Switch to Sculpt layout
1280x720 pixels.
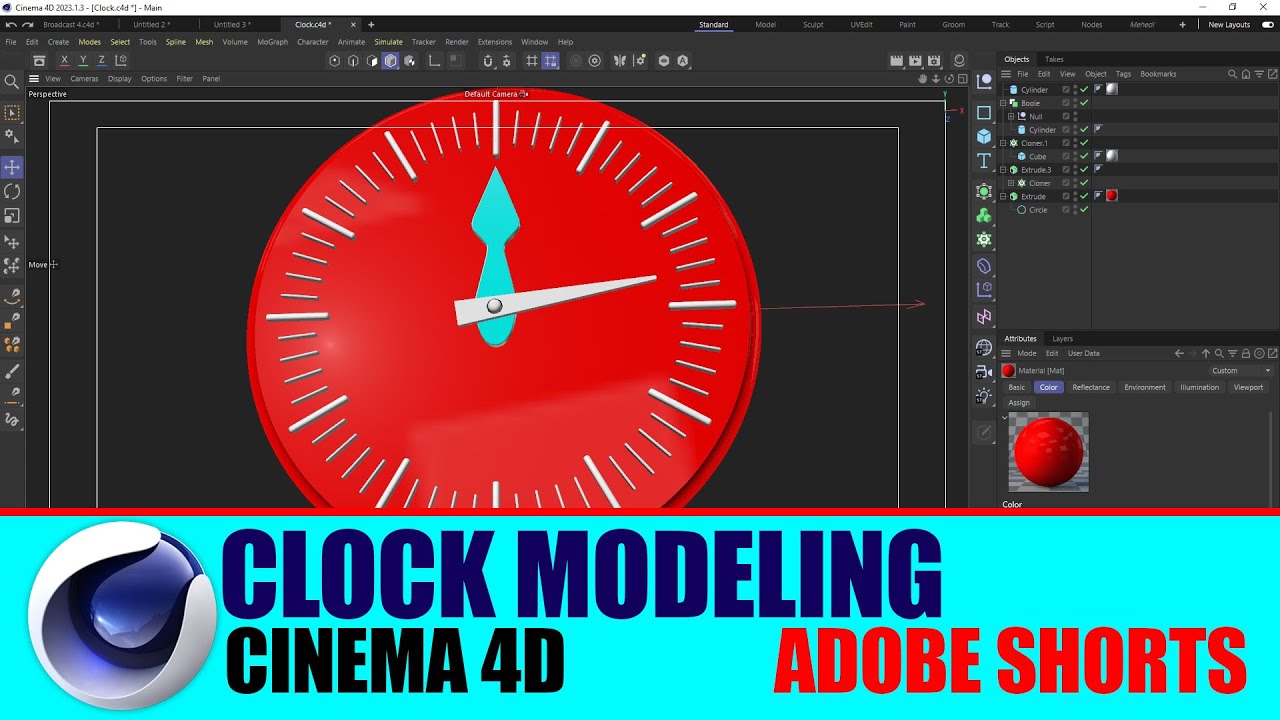coord(813,24)
